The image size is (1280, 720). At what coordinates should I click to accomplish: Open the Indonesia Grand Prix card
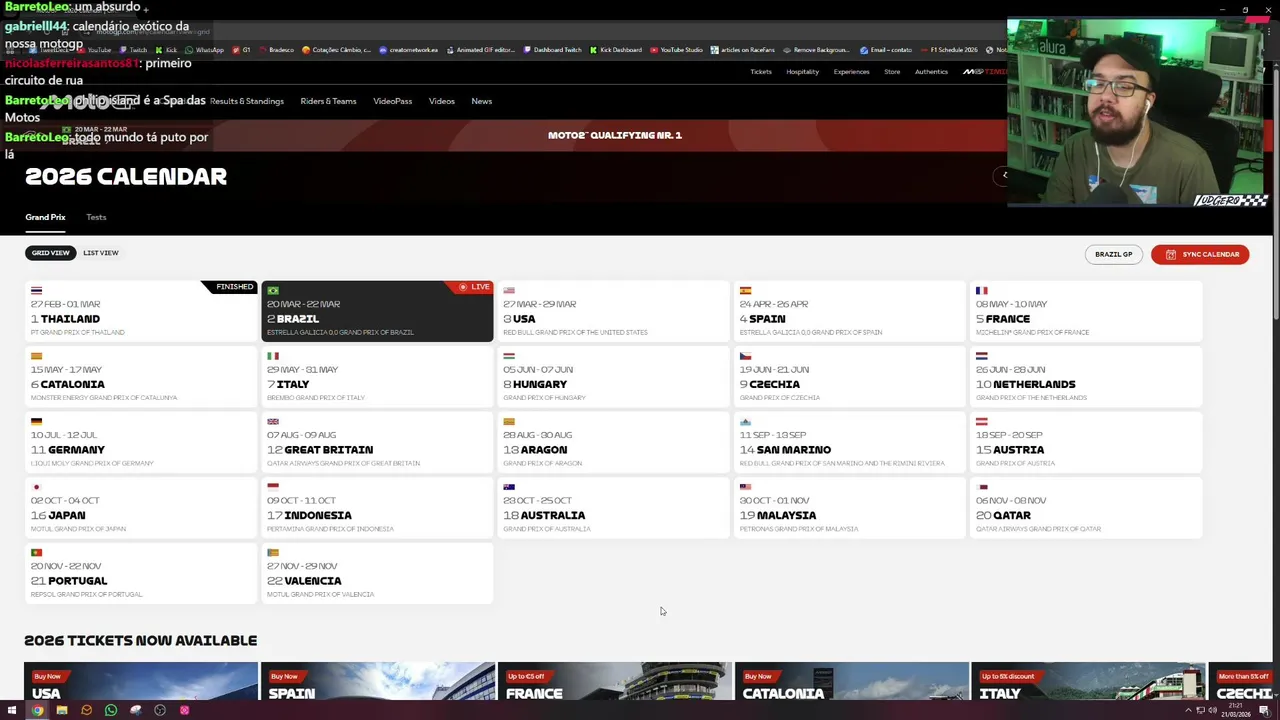pyautogui.click(x=377, y=507)
